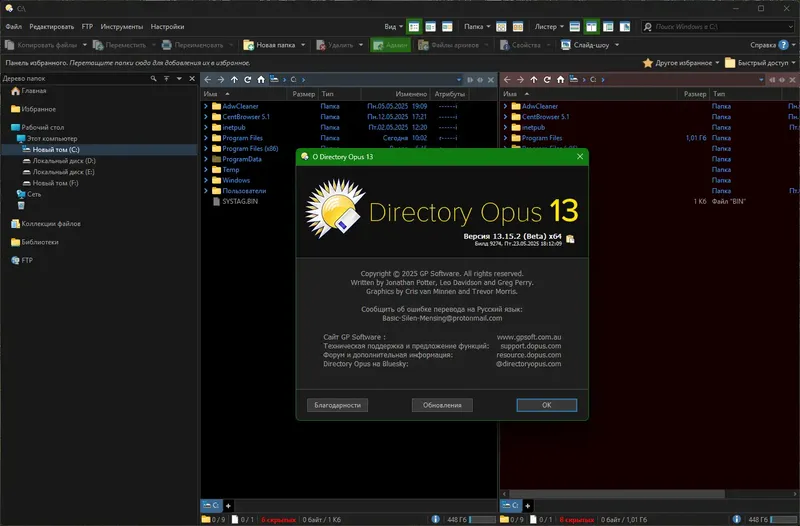Viewport: 800px width, 526px height.
Task: Click copy version info icon in About dialog
Action: [570, 239]
